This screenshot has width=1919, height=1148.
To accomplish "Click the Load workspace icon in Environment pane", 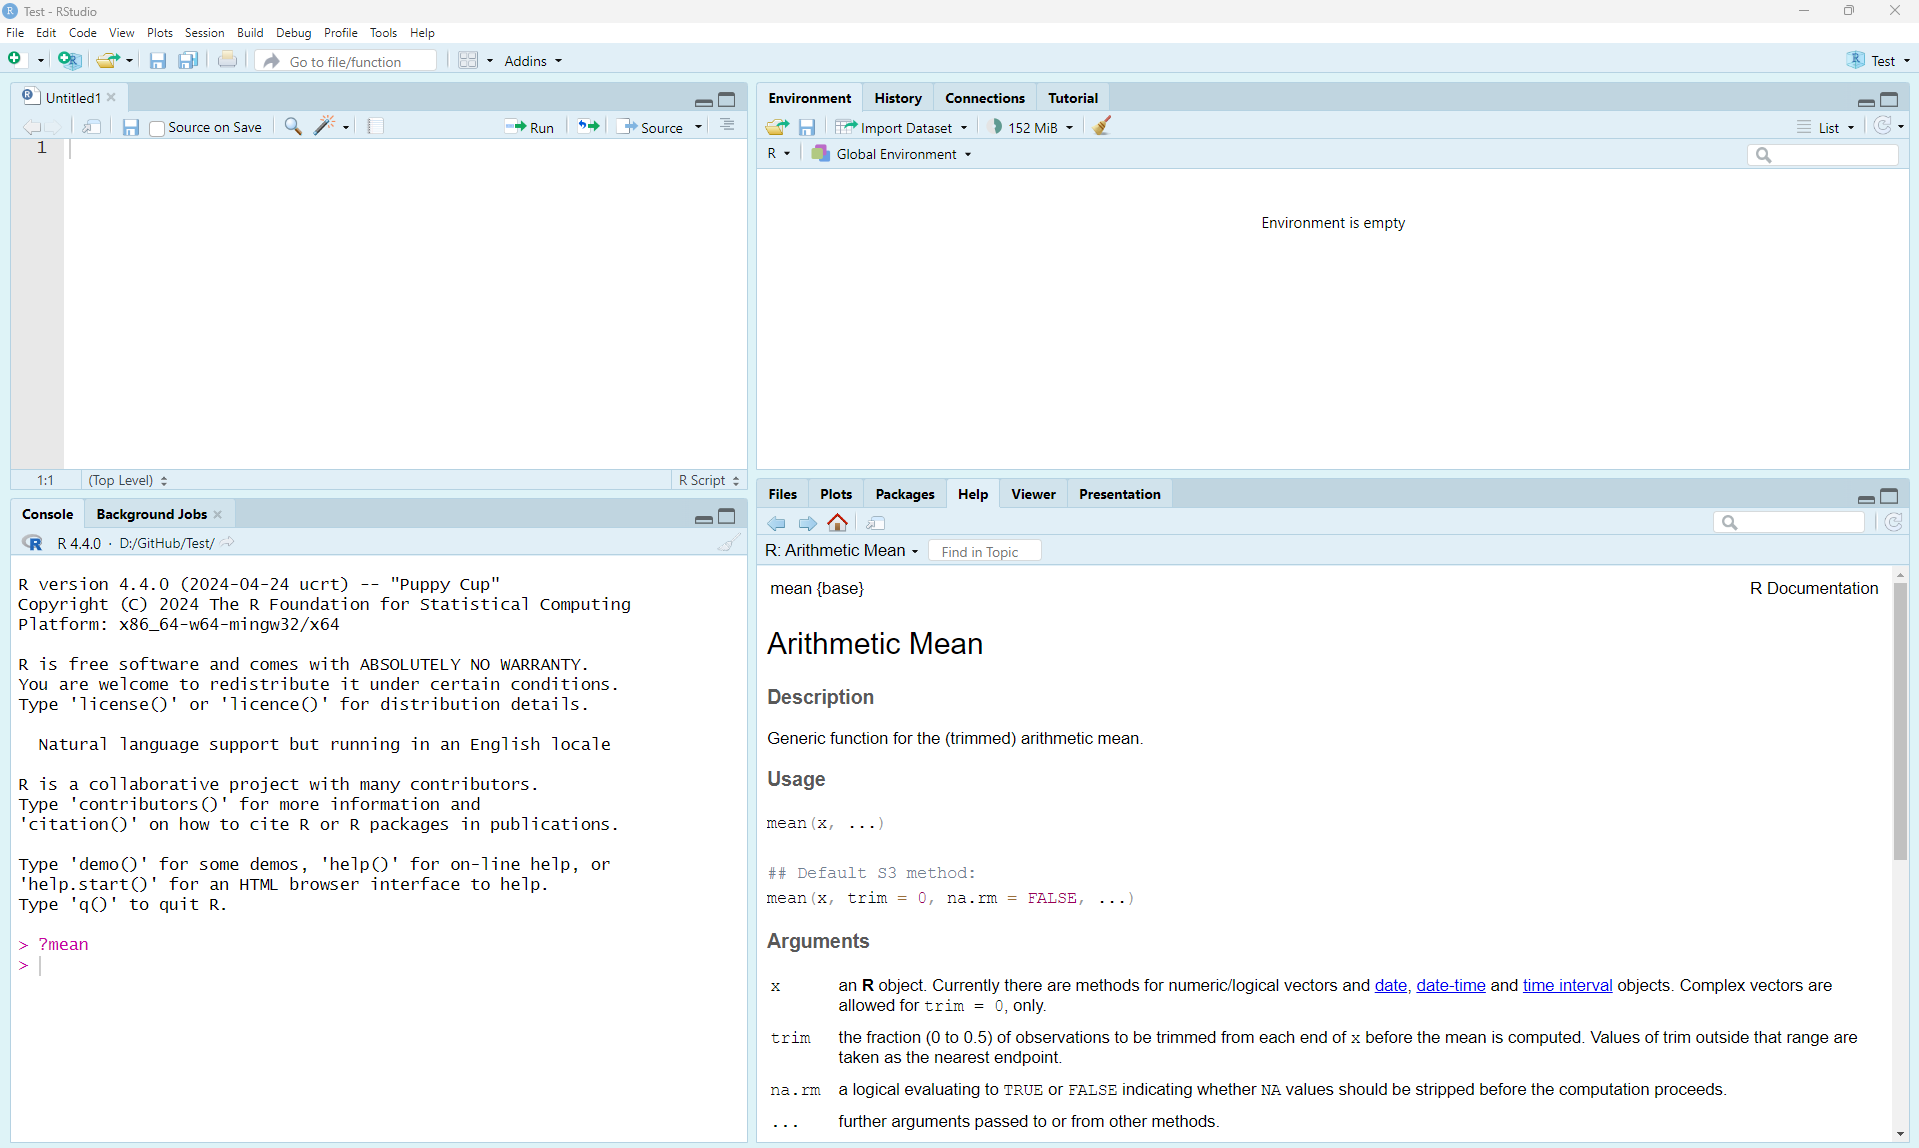I will (777, 127).
